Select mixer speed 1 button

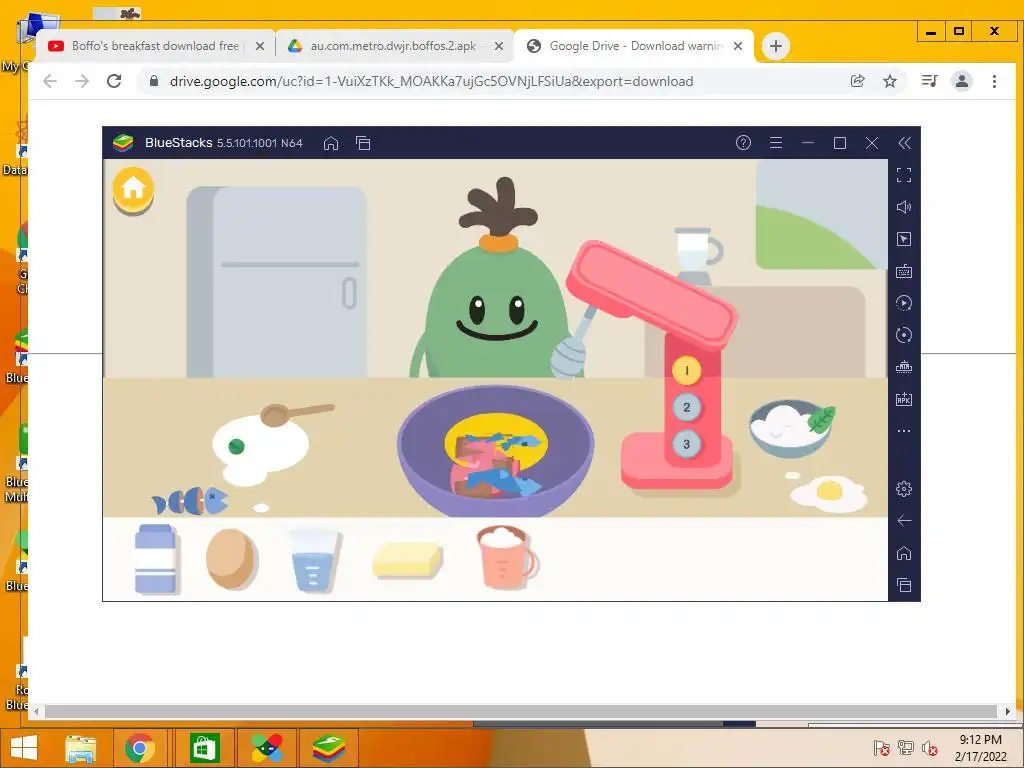pyautogui.click(x=686, y=371)
